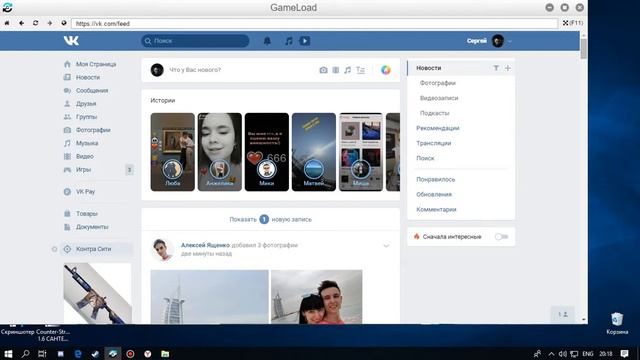Click Показать 1 новую запись
This screenshot has height=360, width=640.
pos(270,219)
